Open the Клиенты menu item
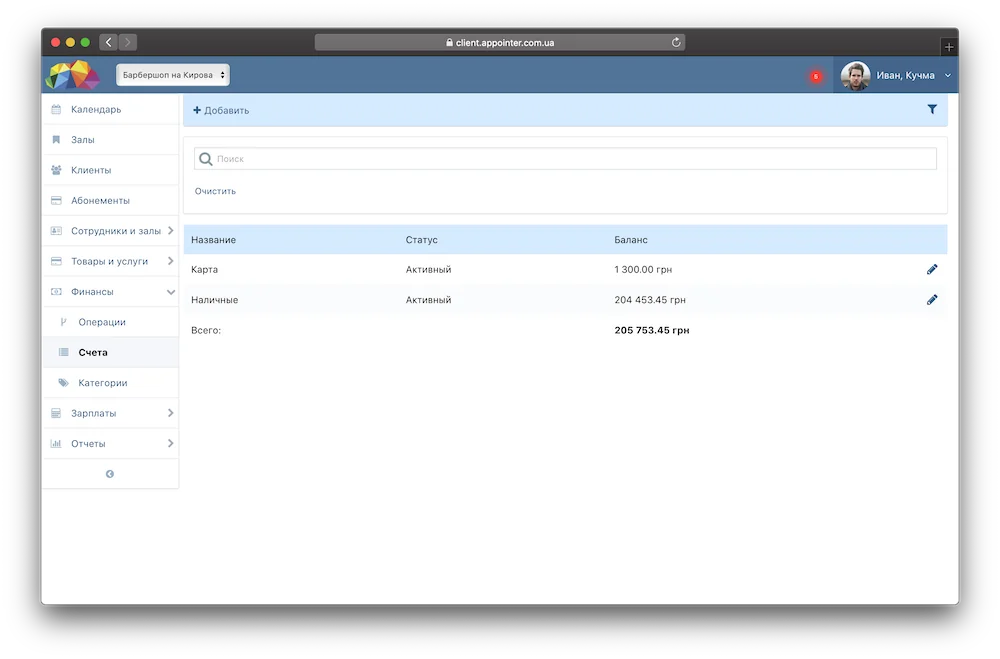 point(110,170)
